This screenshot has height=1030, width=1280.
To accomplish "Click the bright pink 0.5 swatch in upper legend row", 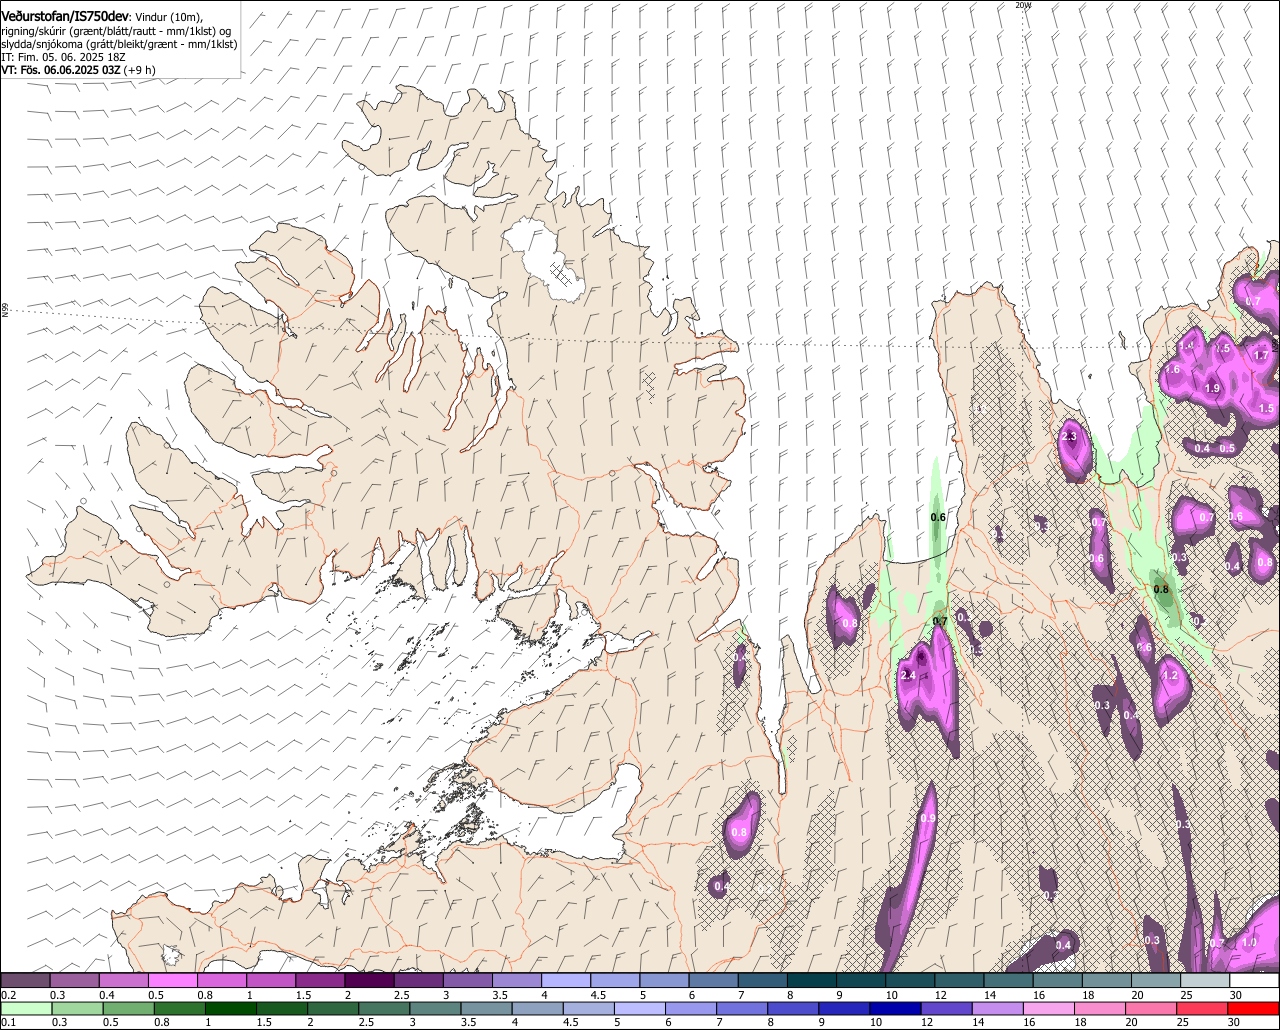I will 172,981.
